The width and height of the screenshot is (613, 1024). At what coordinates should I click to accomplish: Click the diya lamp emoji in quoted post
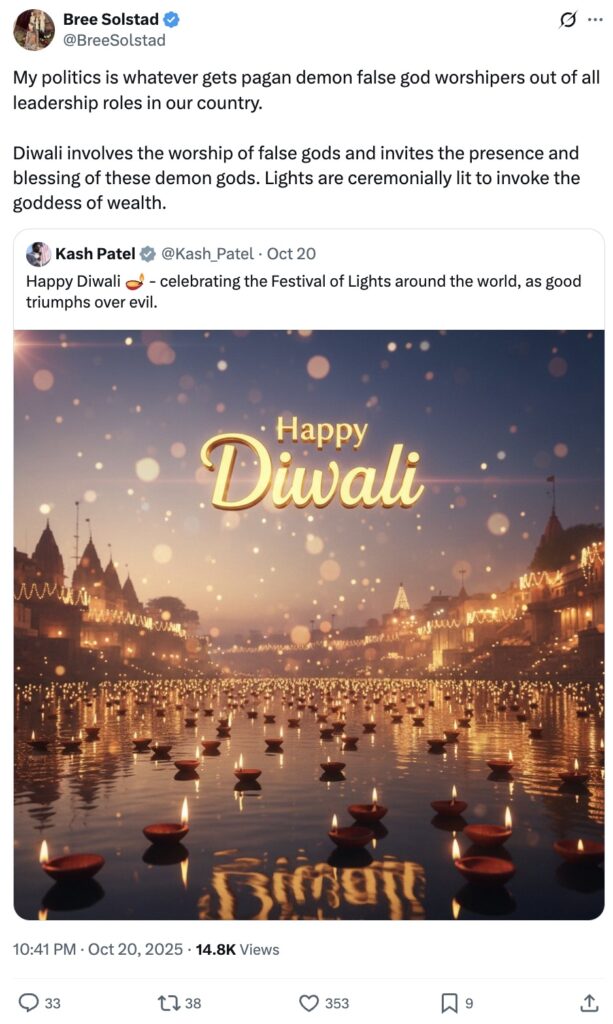pos(135,280)
